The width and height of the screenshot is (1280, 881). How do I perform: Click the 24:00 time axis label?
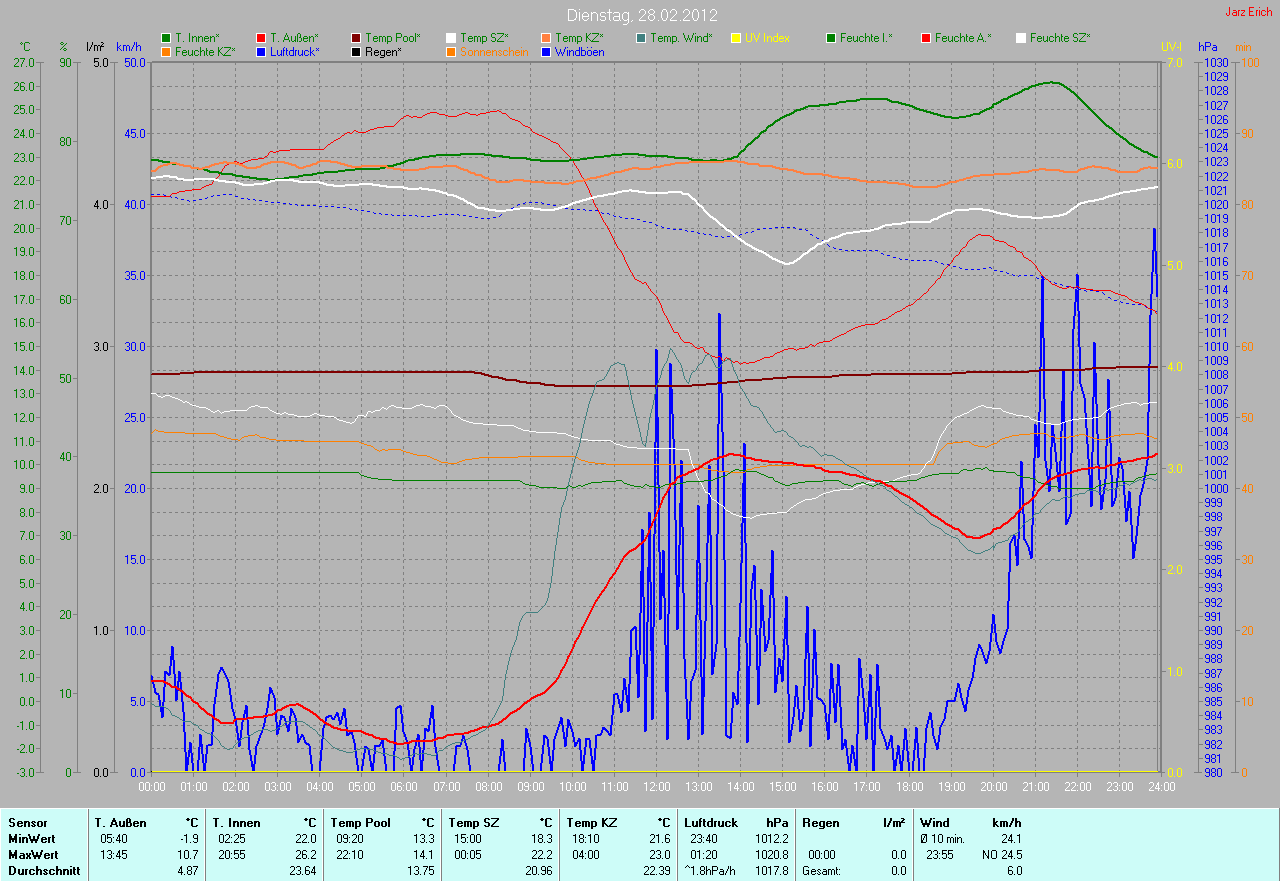(1160, 787)
